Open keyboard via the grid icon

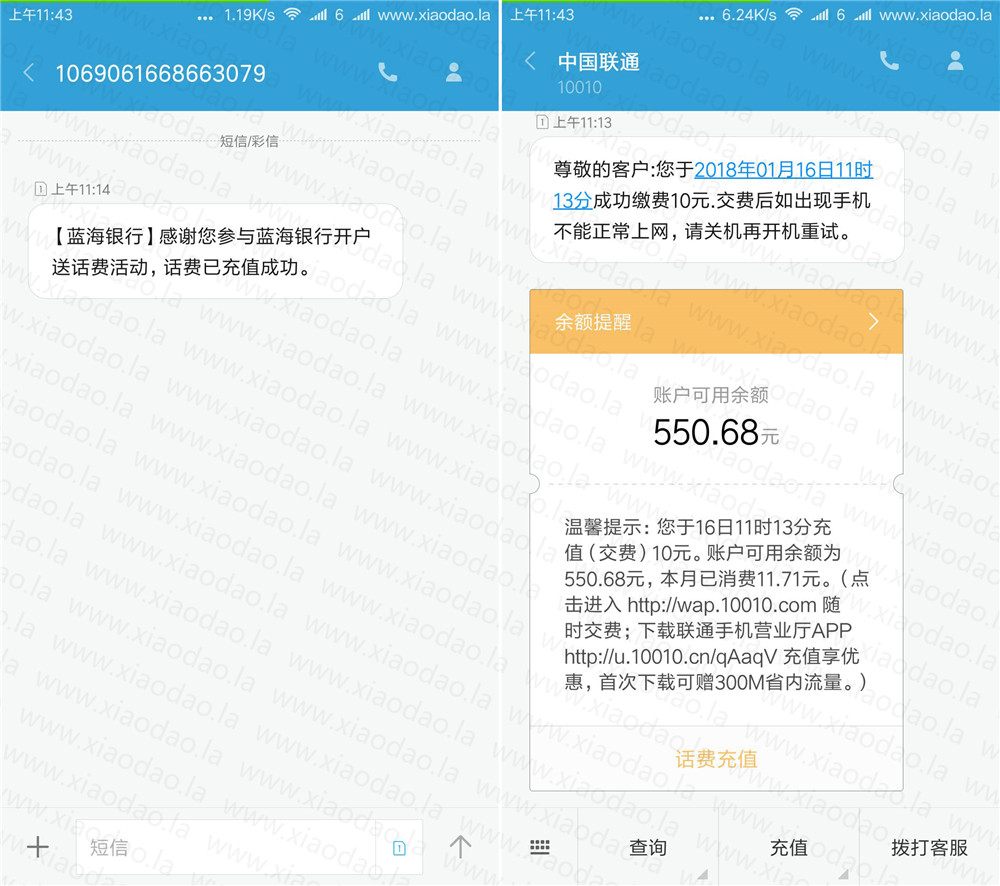(x=540, y=846)
